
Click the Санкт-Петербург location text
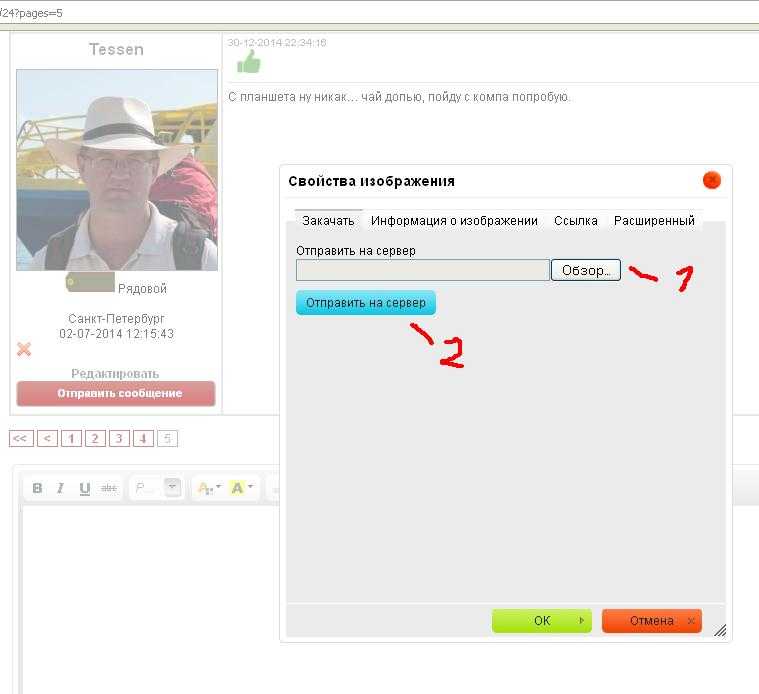[116, 318]
